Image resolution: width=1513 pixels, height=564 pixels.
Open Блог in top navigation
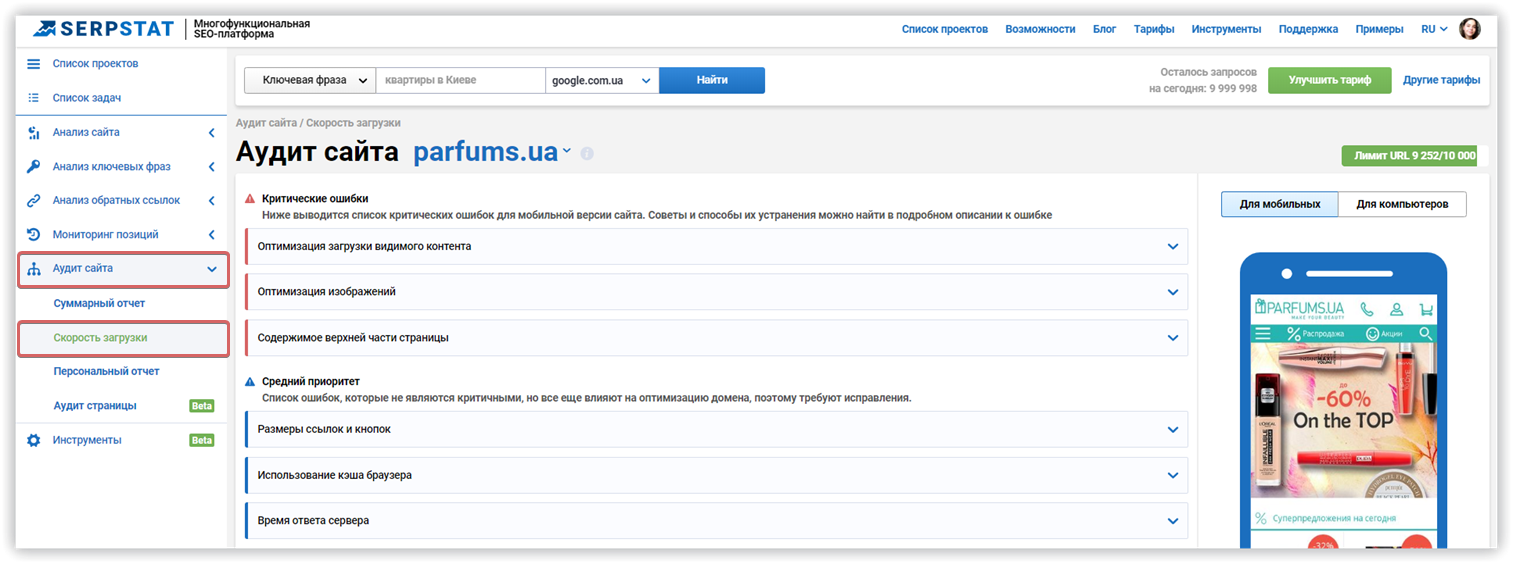[x=1104, y=29]
